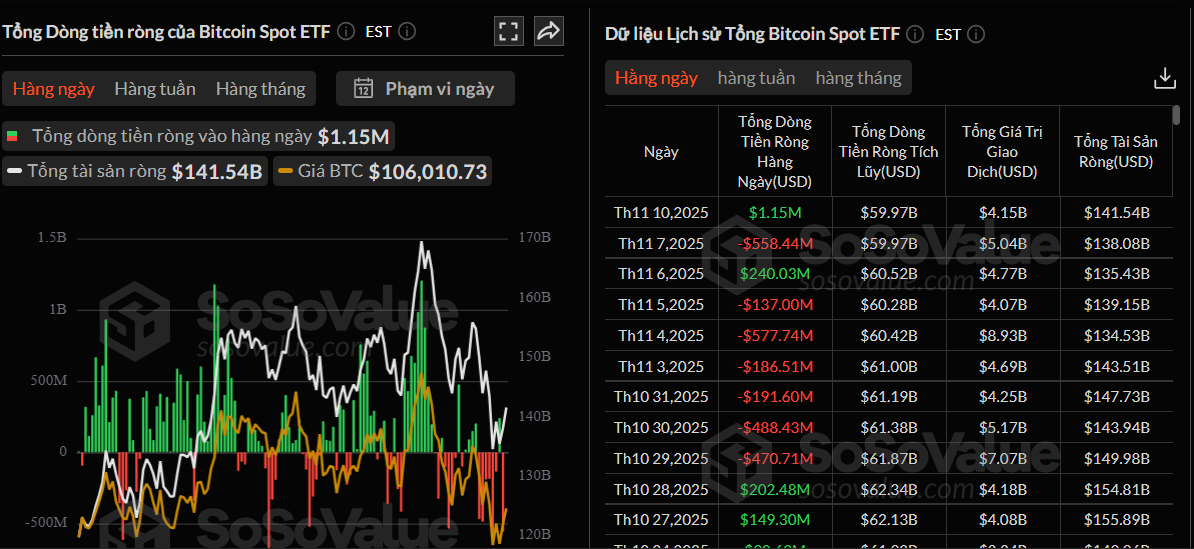The width and height of the screenshot is (1194, 549).
Task: Select hàng tuần tab in history table
Action: click(x=756, y=78)
